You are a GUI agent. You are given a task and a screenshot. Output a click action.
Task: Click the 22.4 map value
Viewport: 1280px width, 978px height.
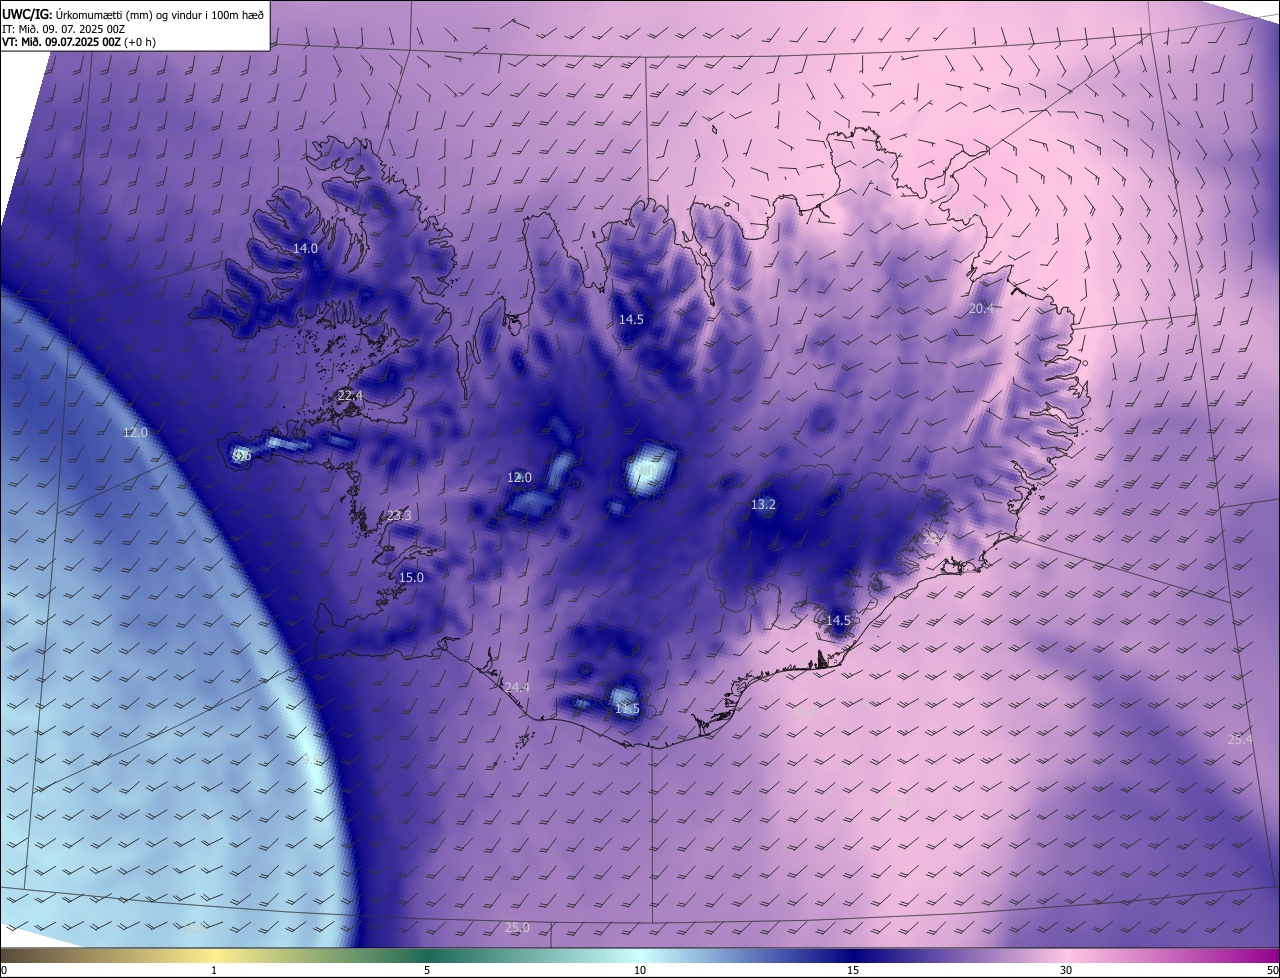pyautogui.click(x=350, y=396)
